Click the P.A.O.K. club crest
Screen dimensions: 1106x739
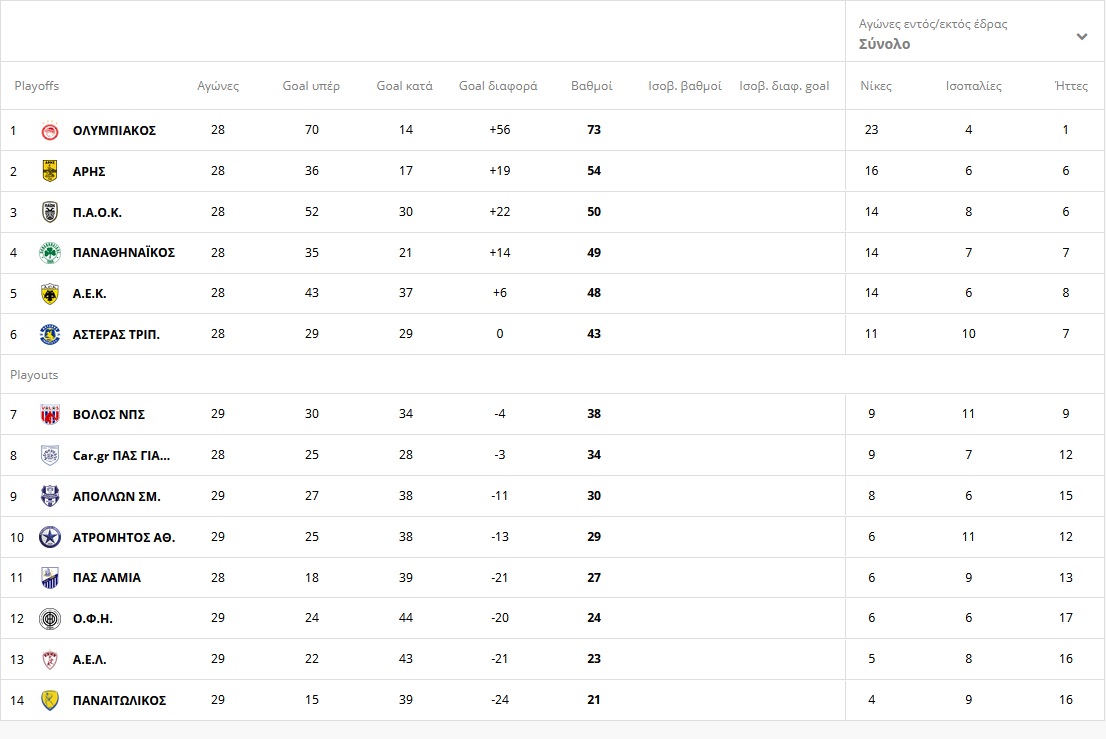click(49, 212)
